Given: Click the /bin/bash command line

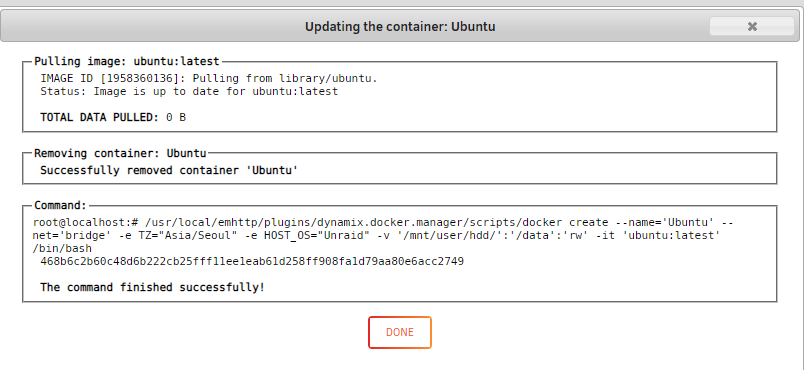Looking at the screenshot, I should [x=62, y=249].
